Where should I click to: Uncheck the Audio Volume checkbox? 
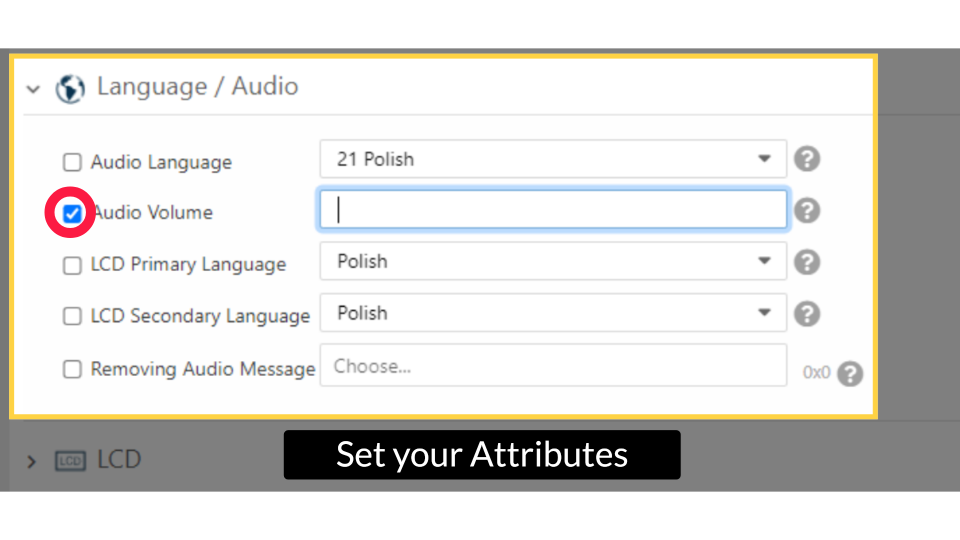pyautogui.click(x=72, y=213)
